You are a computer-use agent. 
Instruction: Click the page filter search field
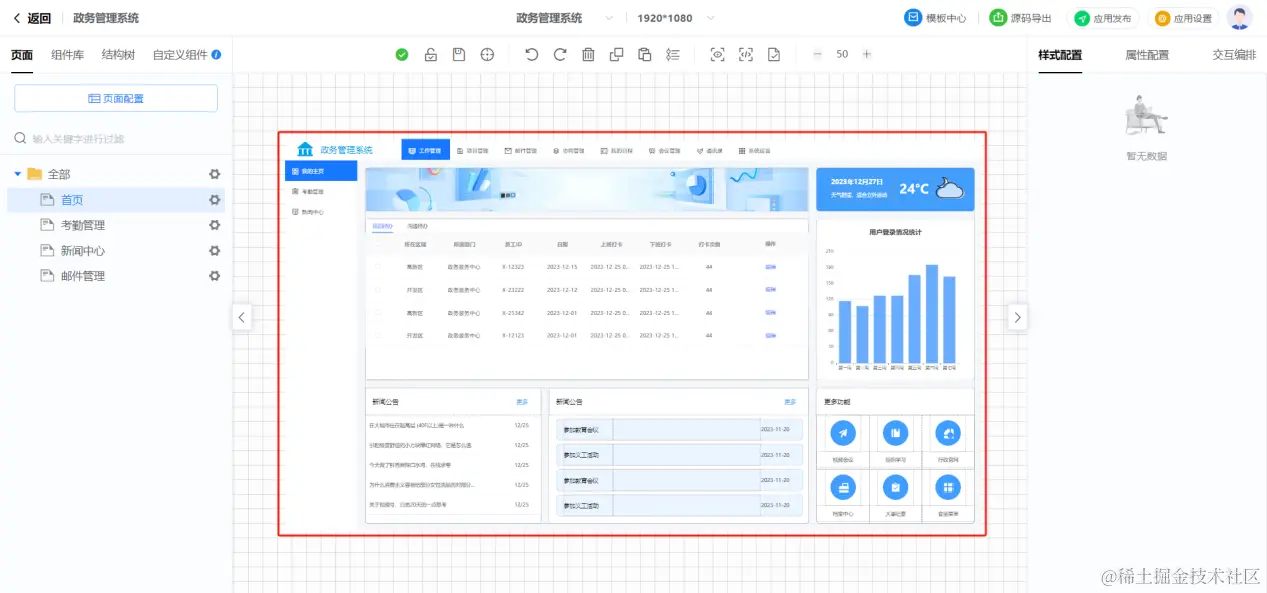[x=116, y=139]
